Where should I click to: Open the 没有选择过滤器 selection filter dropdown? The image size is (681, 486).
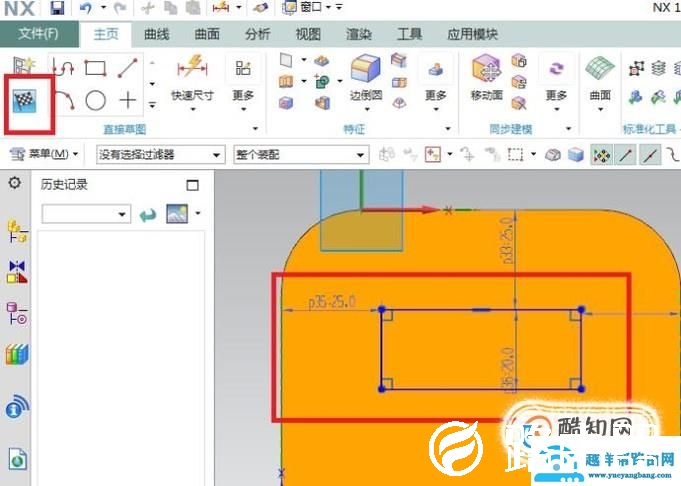[160, 155]
